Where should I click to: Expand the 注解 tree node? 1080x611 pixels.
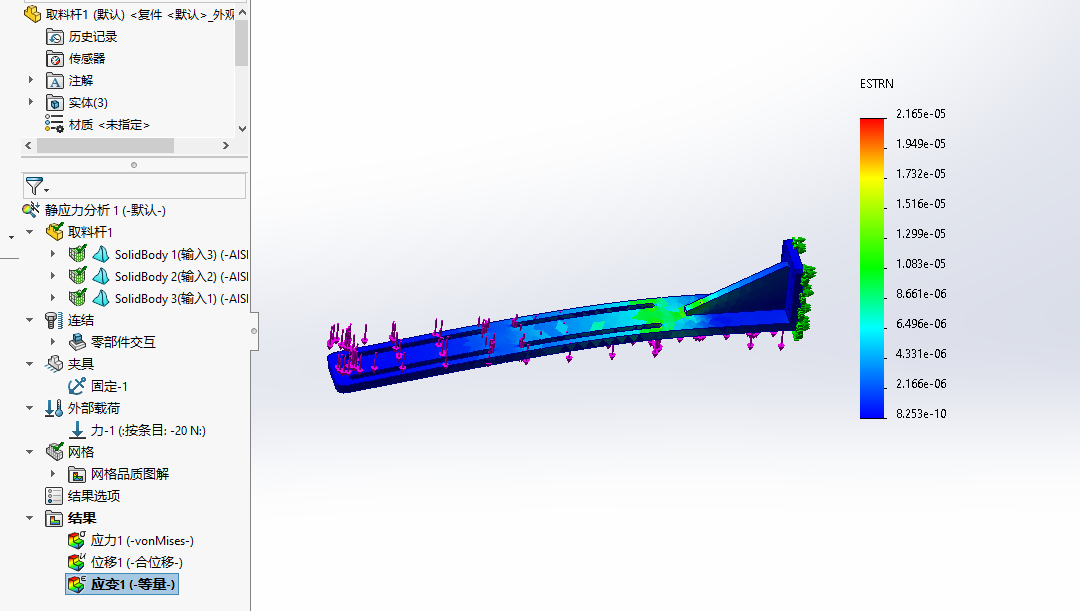[30, 80]
